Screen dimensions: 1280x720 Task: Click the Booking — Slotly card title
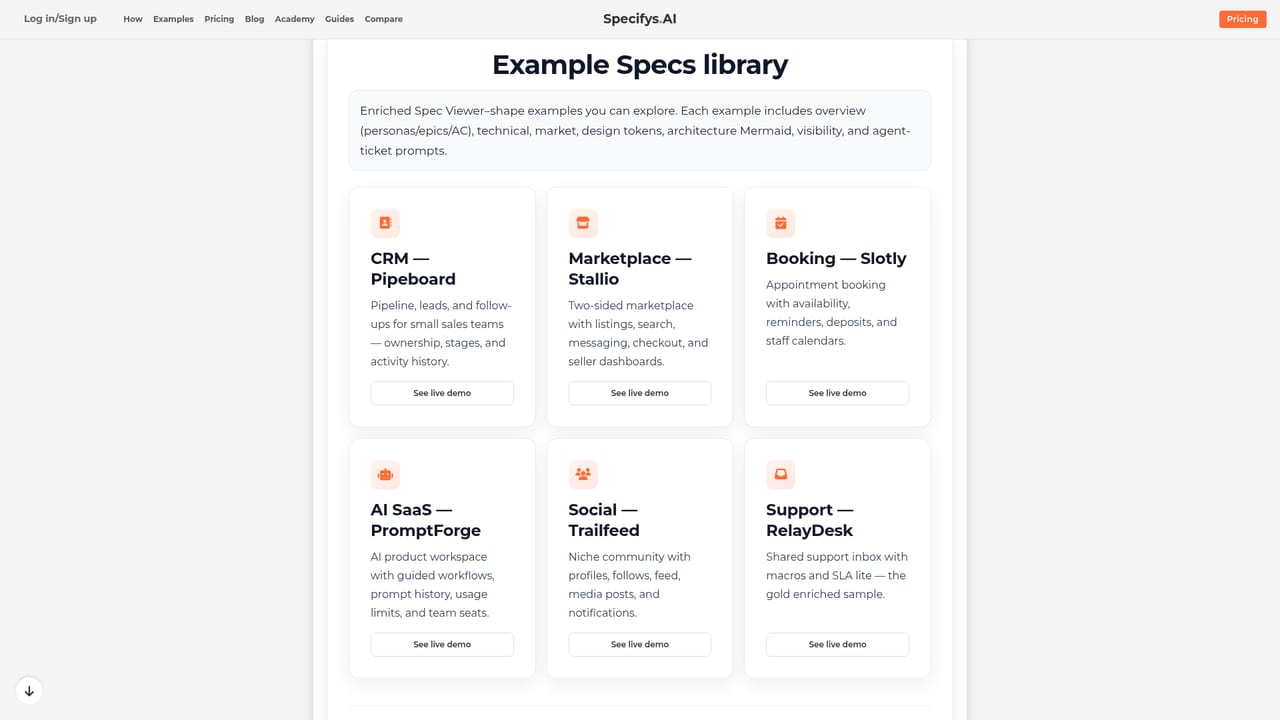click(x=836, y=258)
